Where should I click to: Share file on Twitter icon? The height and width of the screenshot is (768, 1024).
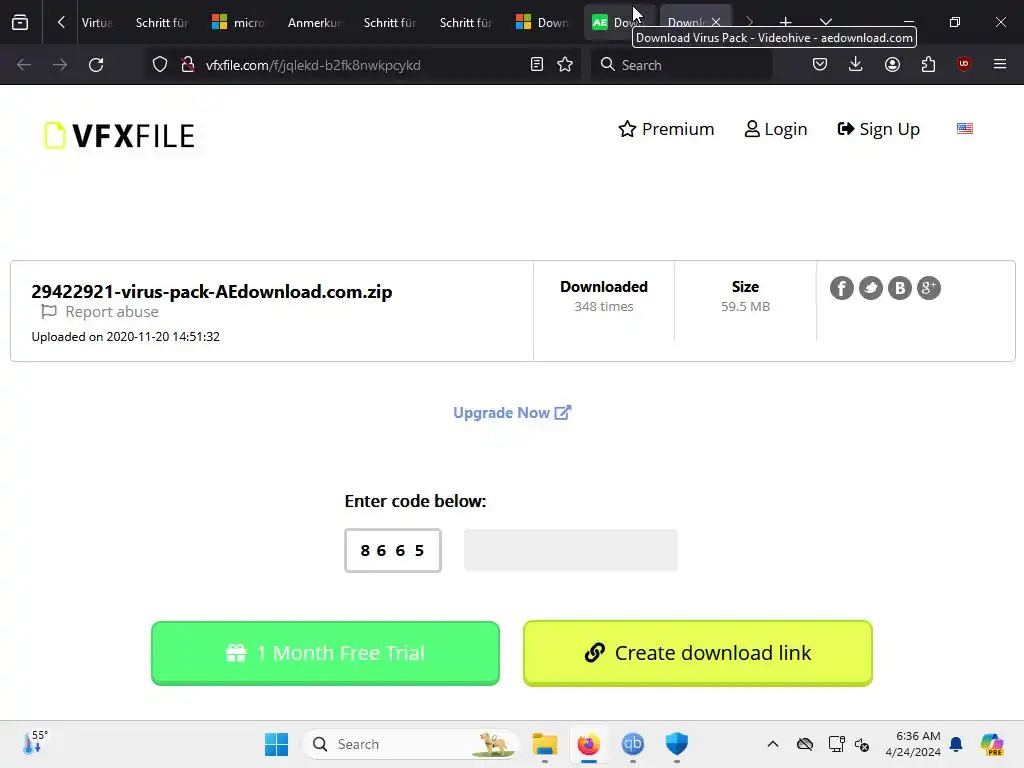pyautogui.click(x=871, y=288)
